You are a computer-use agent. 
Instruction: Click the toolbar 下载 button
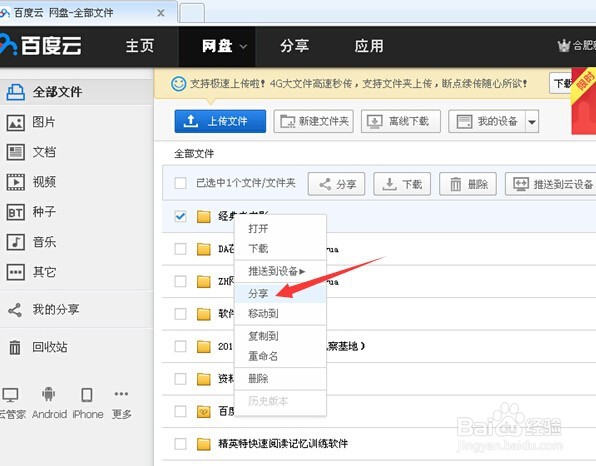coord(402,184)
